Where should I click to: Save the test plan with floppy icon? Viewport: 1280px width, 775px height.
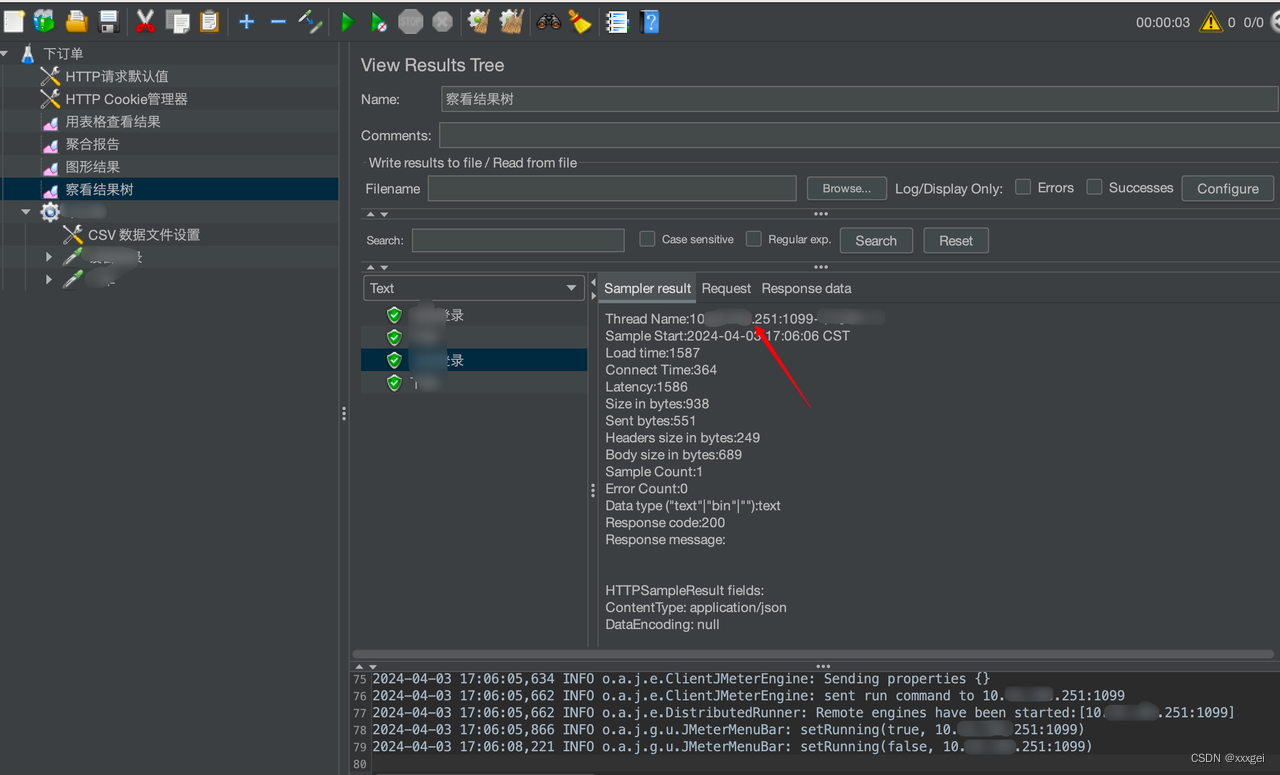point(109,21)
